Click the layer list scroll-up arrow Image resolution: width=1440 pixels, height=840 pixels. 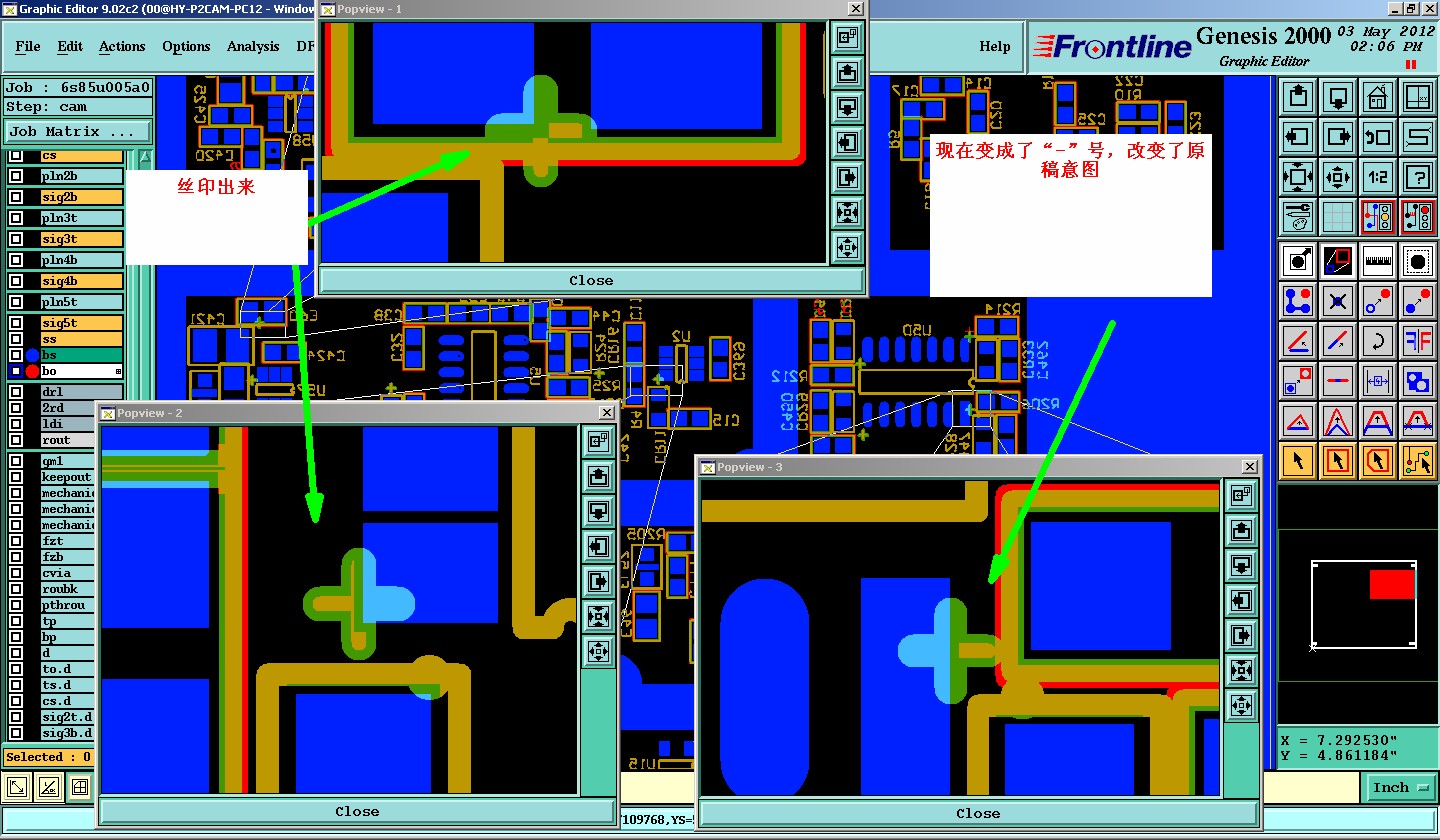point(144,158)
